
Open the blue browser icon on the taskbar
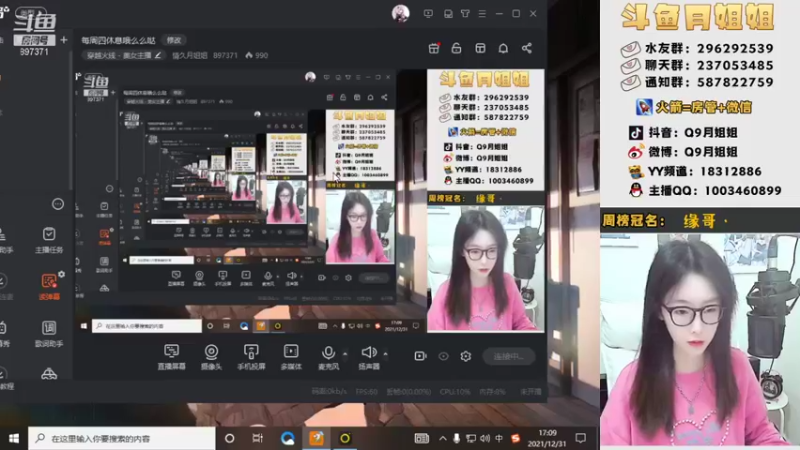[288, 438]
